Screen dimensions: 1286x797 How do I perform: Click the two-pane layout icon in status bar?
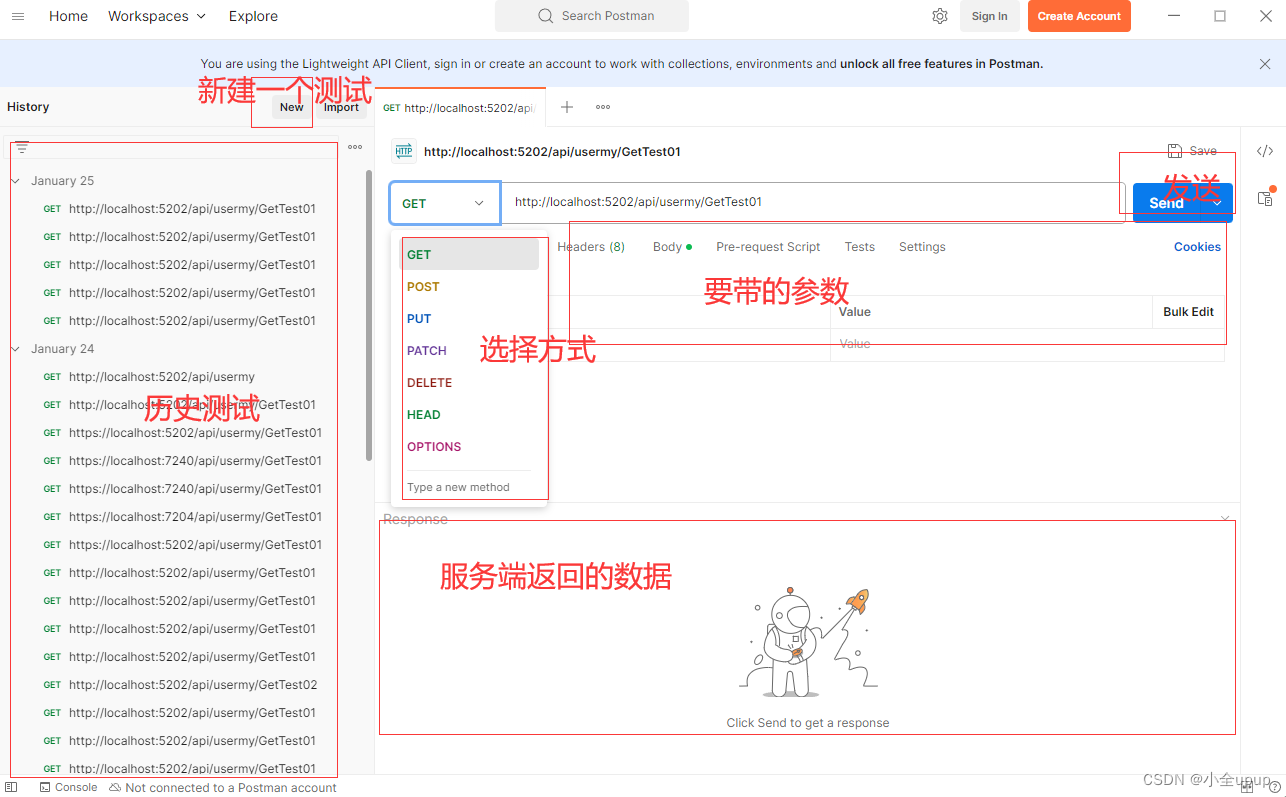click(x=1246, y=787)
